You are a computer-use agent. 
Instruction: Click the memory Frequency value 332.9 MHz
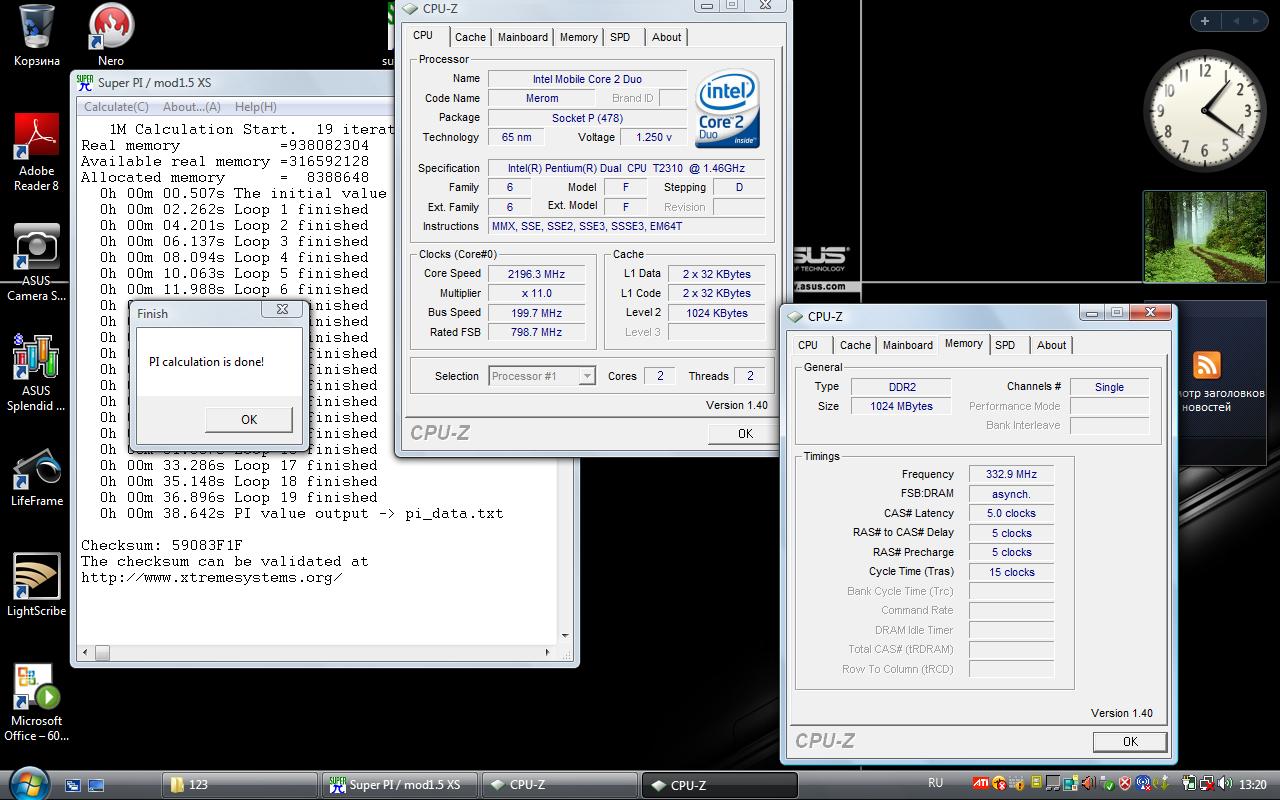(1011, 475)
